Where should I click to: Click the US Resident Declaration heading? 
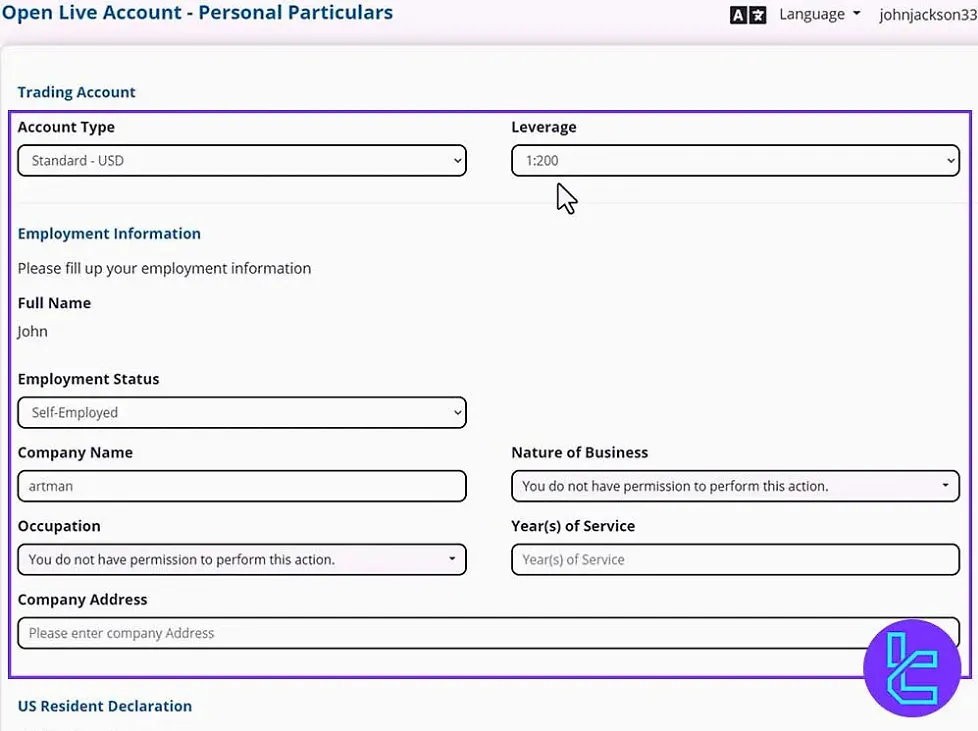(105, 706)
